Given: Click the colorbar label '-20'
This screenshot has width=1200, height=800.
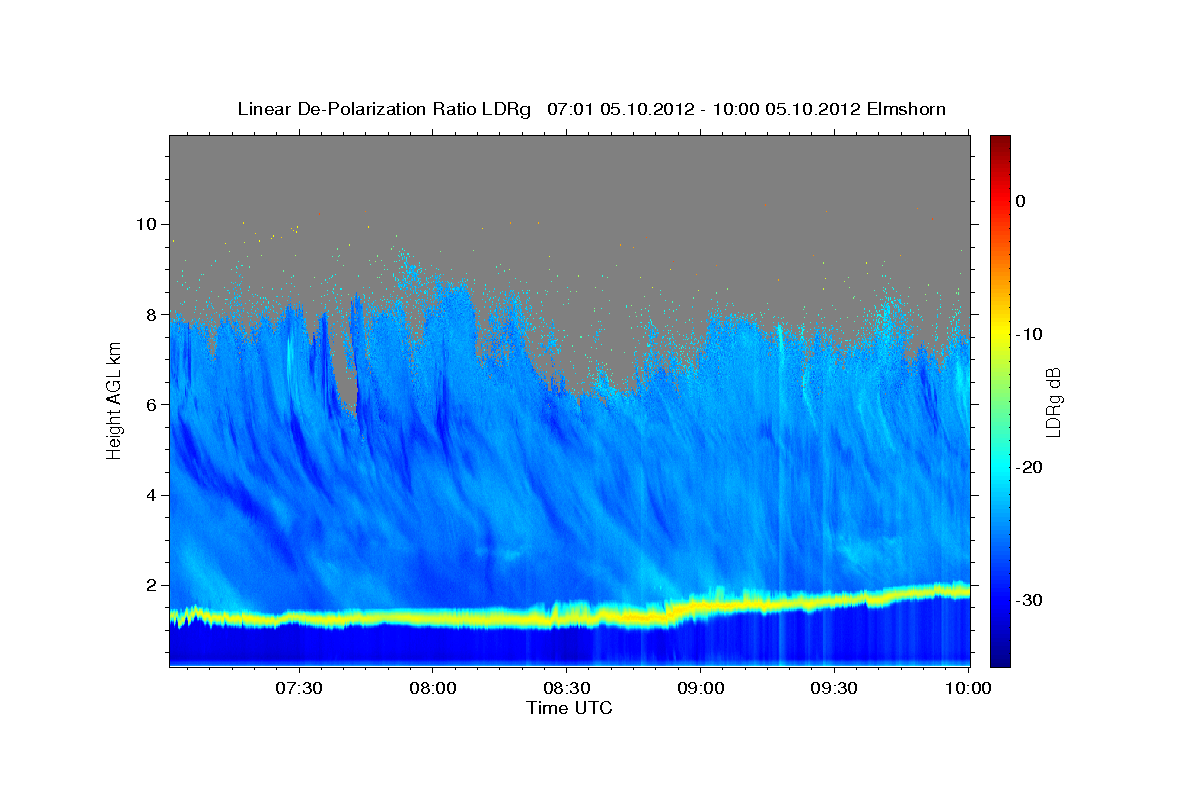Looking at the screenshot, I should pos(1030,467).
